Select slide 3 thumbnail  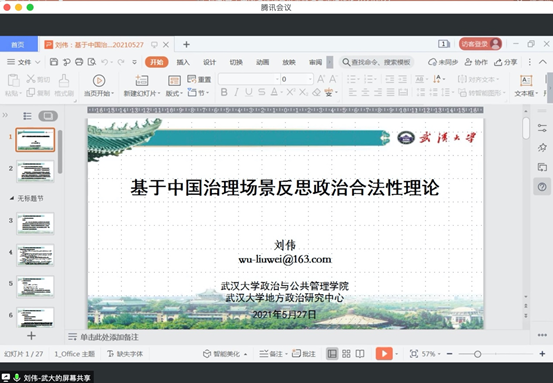tap(35, 223)
